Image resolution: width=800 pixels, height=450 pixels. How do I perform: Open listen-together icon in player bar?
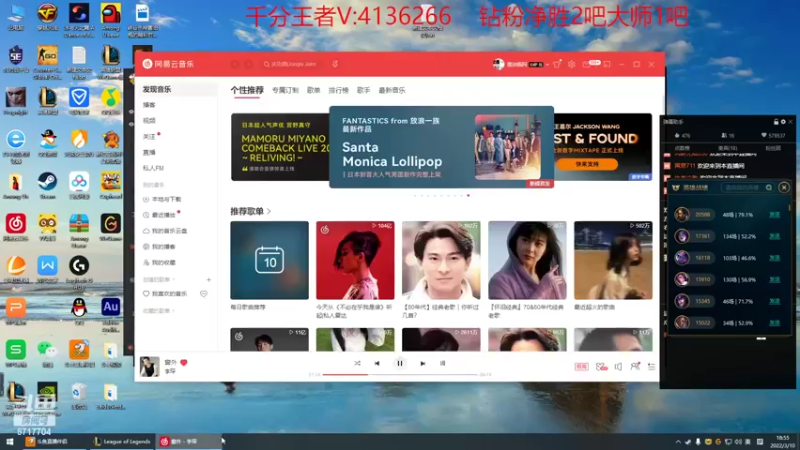pos(635,366)
